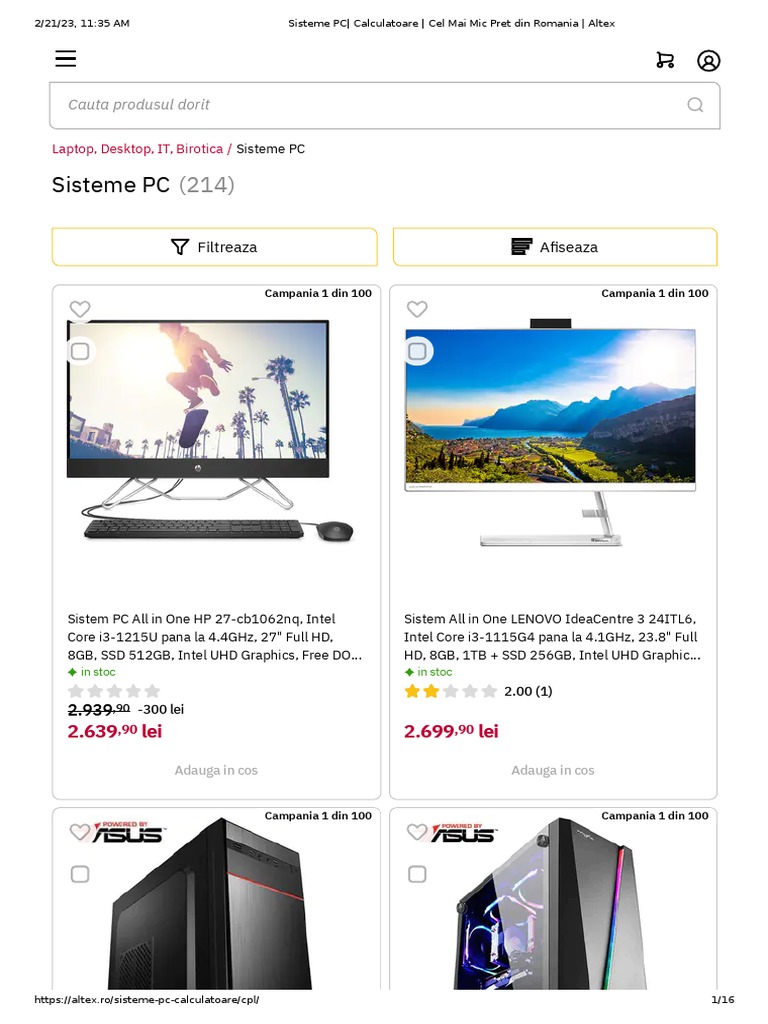Select compare checkbox on black ASUS tower
The width and height of the screenshot is (768, 1024).
[x=80, y=874]
